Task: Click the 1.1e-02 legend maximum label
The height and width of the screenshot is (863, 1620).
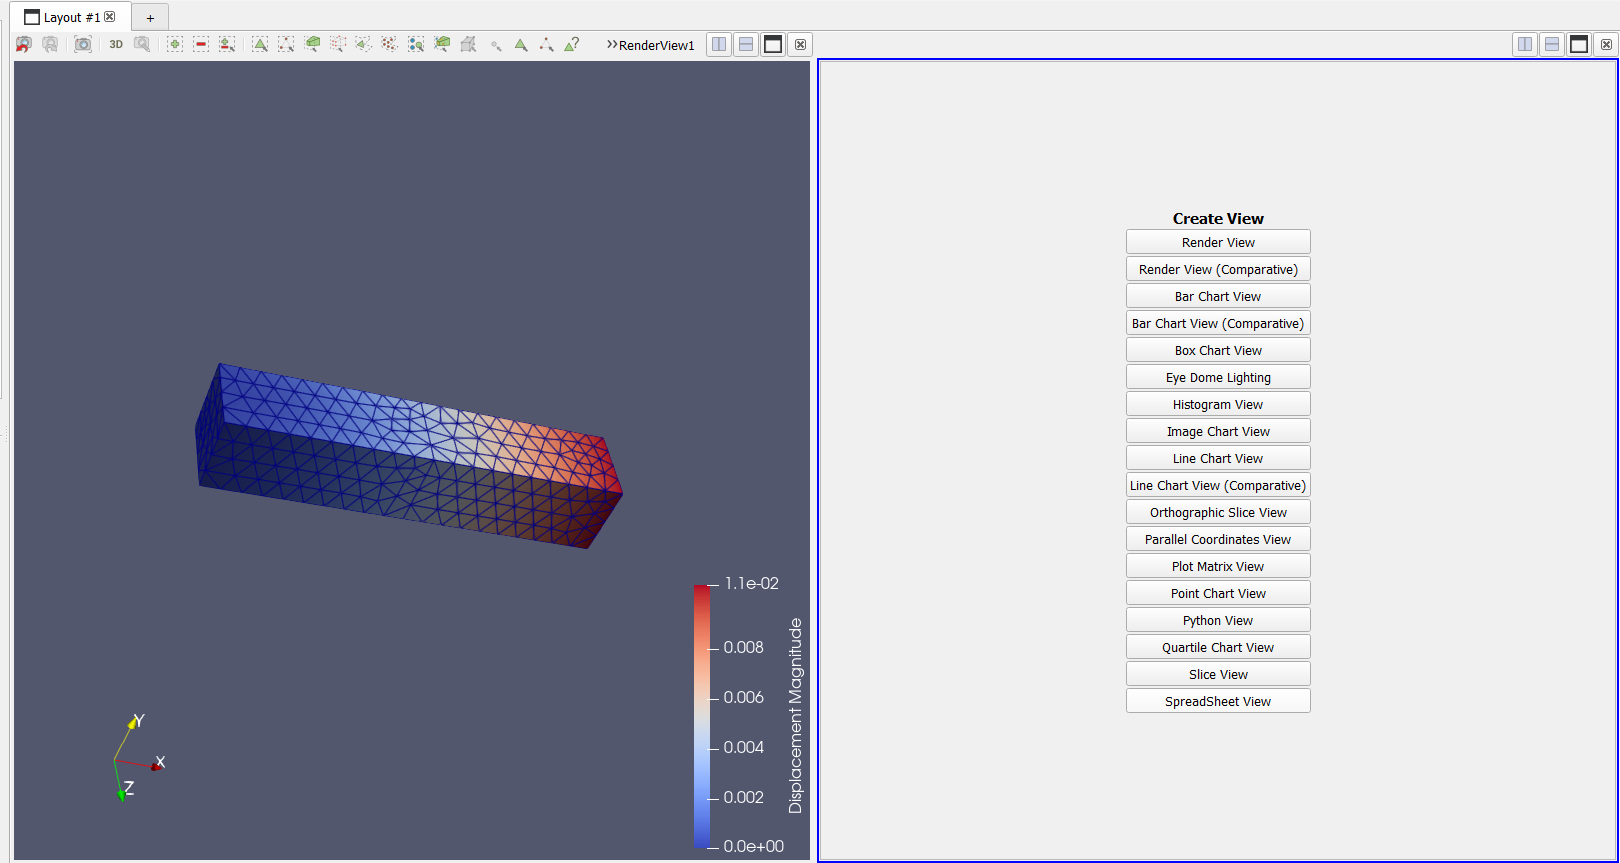Action: click(x=752, y=583)
